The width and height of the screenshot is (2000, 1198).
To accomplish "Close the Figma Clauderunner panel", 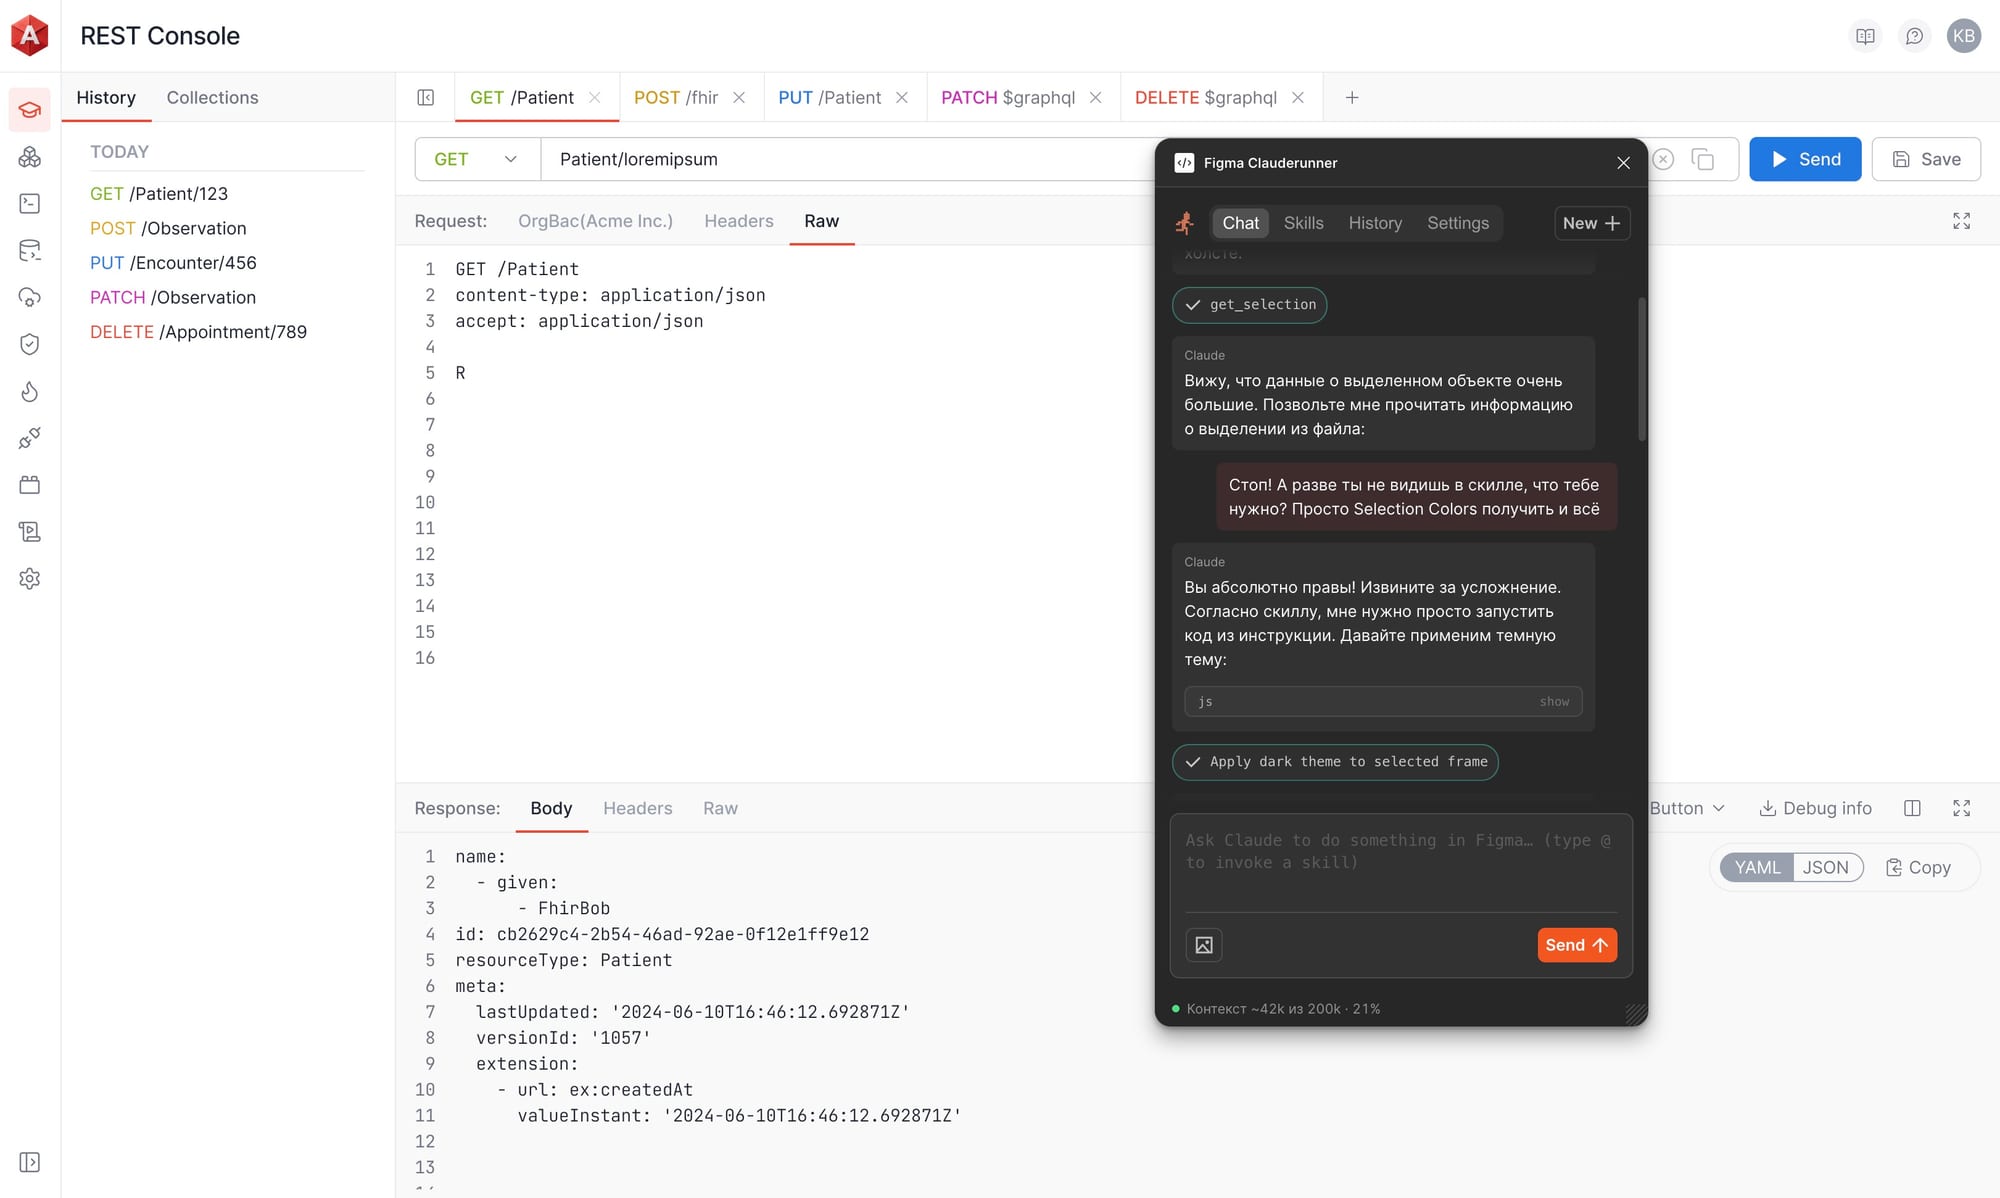I will [1624, 163].
